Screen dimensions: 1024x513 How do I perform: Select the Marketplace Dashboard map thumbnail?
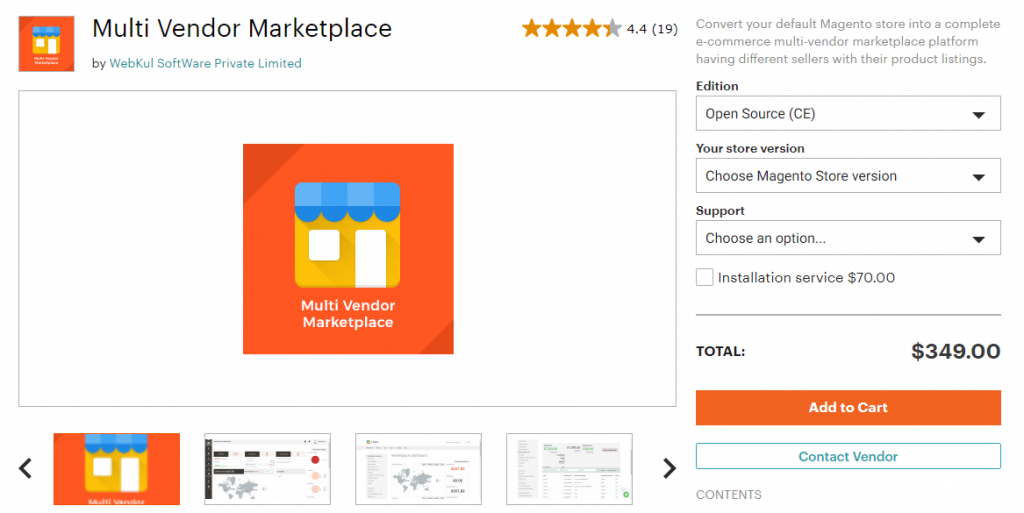[x=419, y=468]
